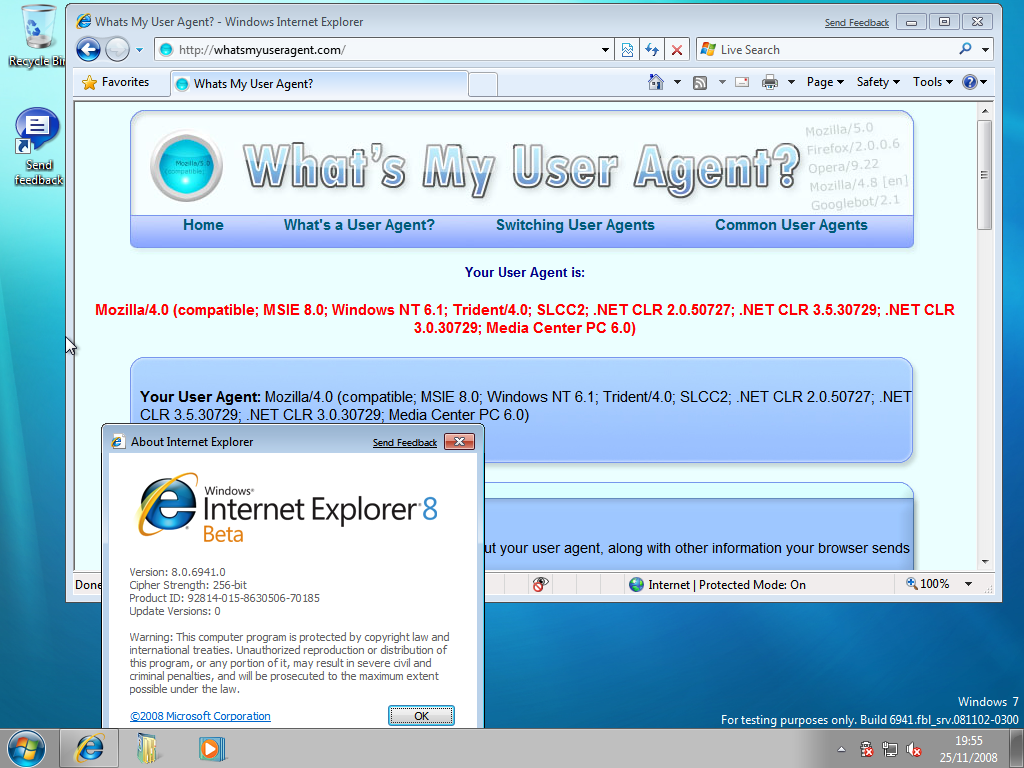Click the muted volume tray icon
Screen dimensions: 1024x768
914,749
